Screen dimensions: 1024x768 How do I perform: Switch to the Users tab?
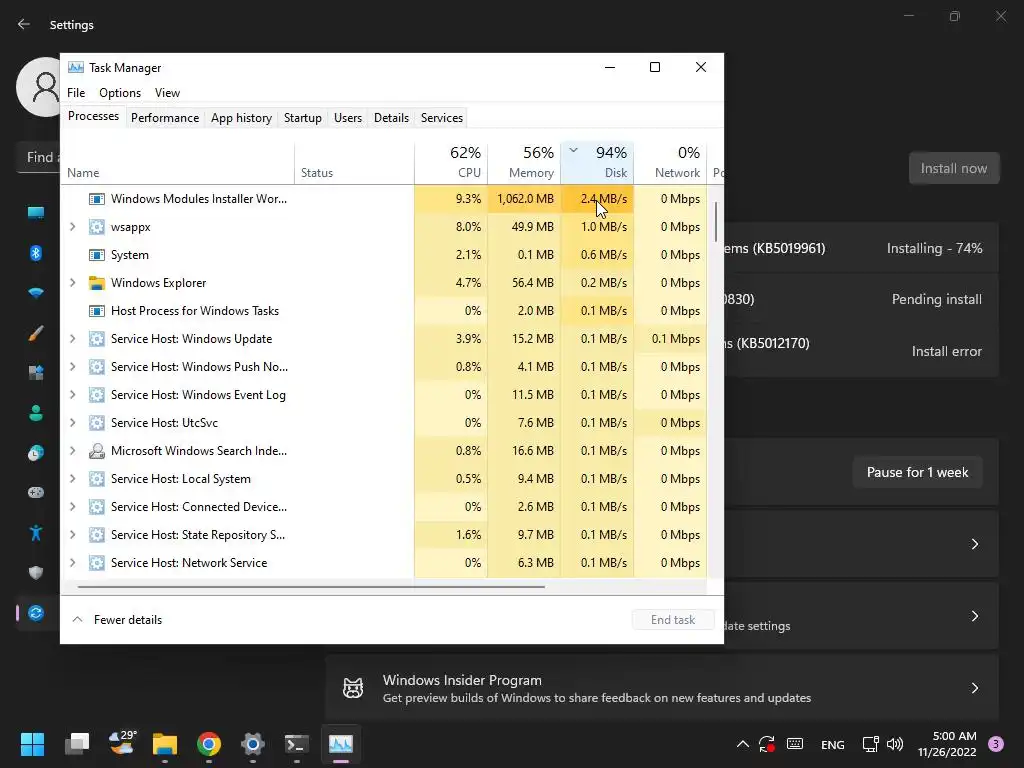[347, 118]
